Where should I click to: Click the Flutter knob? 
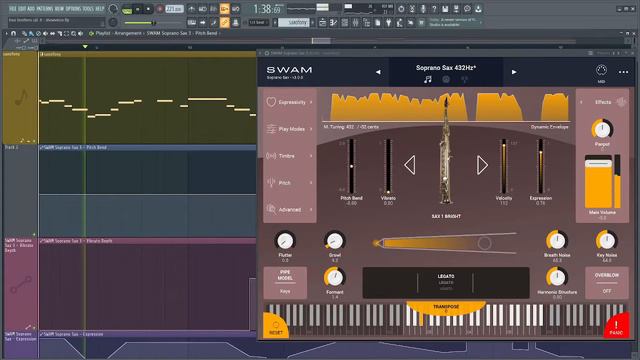click(285, 241)
